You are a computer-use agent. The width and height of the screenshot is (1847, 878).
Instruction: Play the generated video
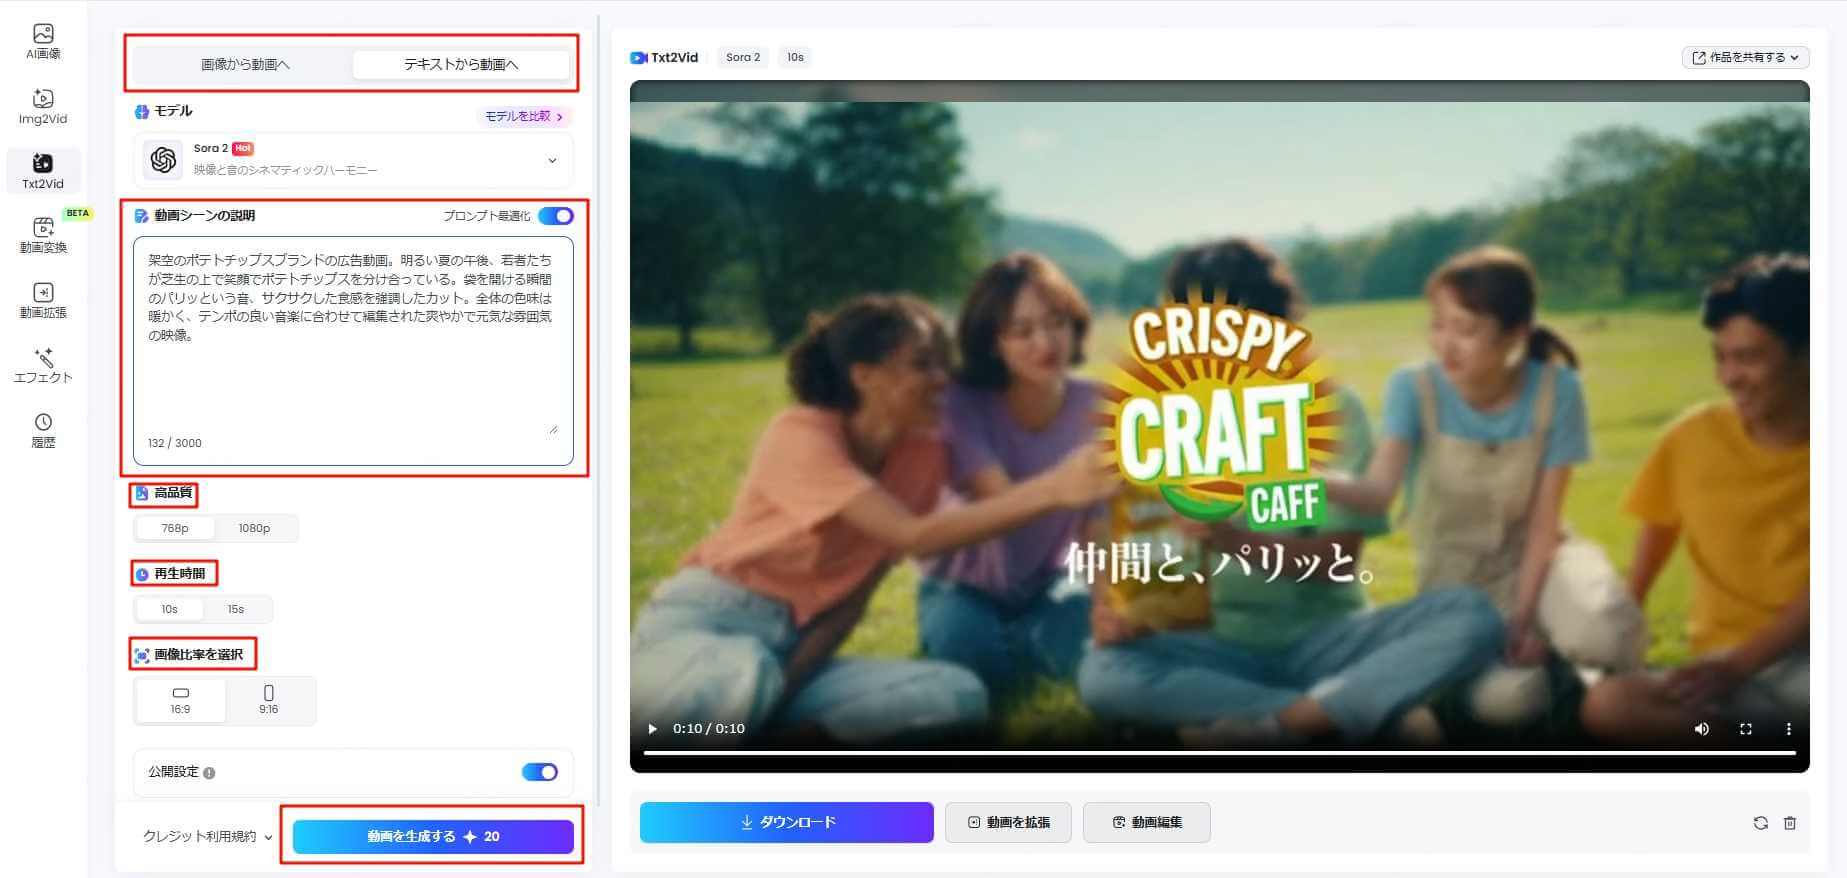(x=652, y=729)
